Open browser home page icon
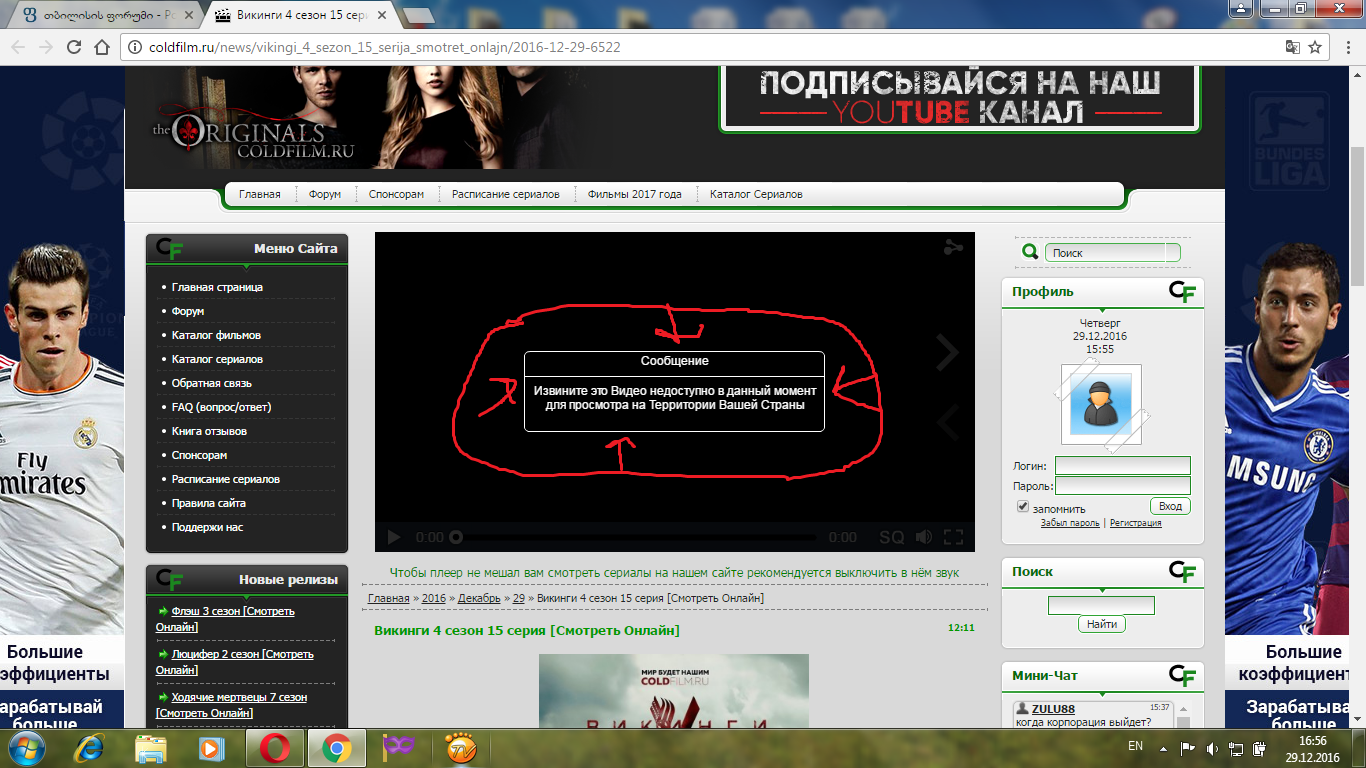 (x=101, y=47)
